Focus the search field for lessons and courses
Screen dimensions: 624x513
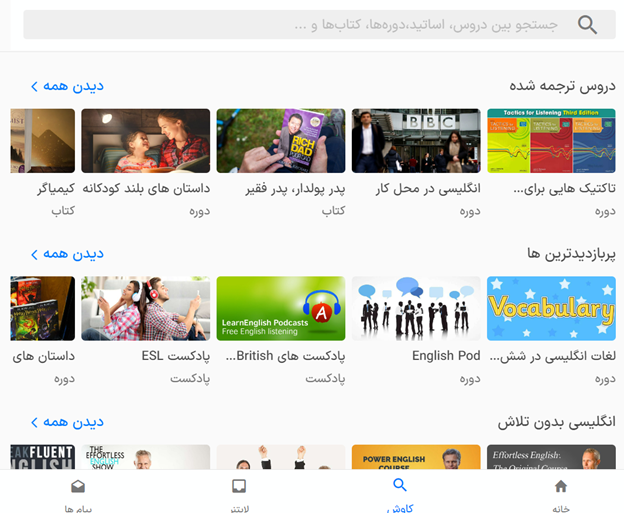tap(319, 25)
